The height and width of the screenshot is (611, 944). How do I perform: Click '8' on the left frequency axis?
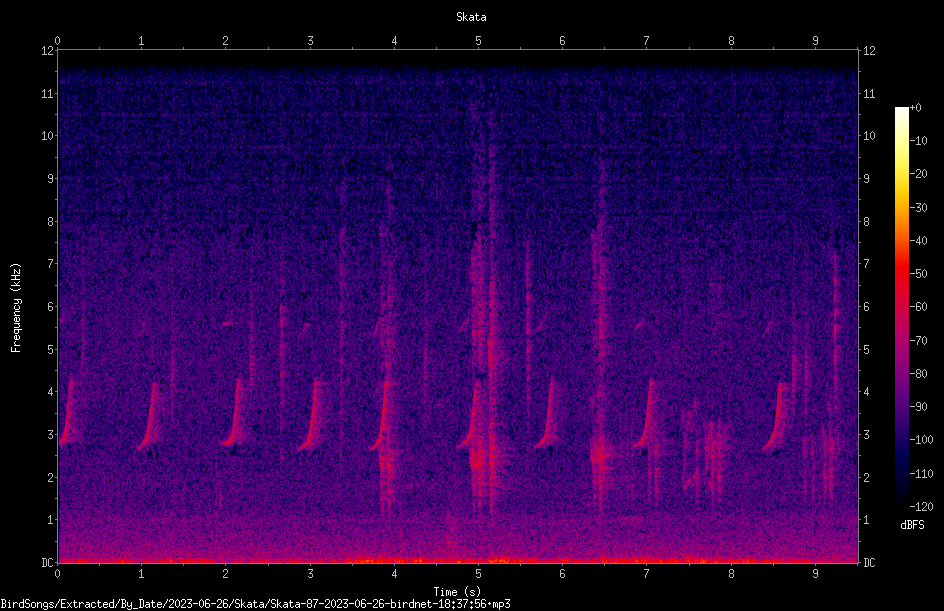50,222
